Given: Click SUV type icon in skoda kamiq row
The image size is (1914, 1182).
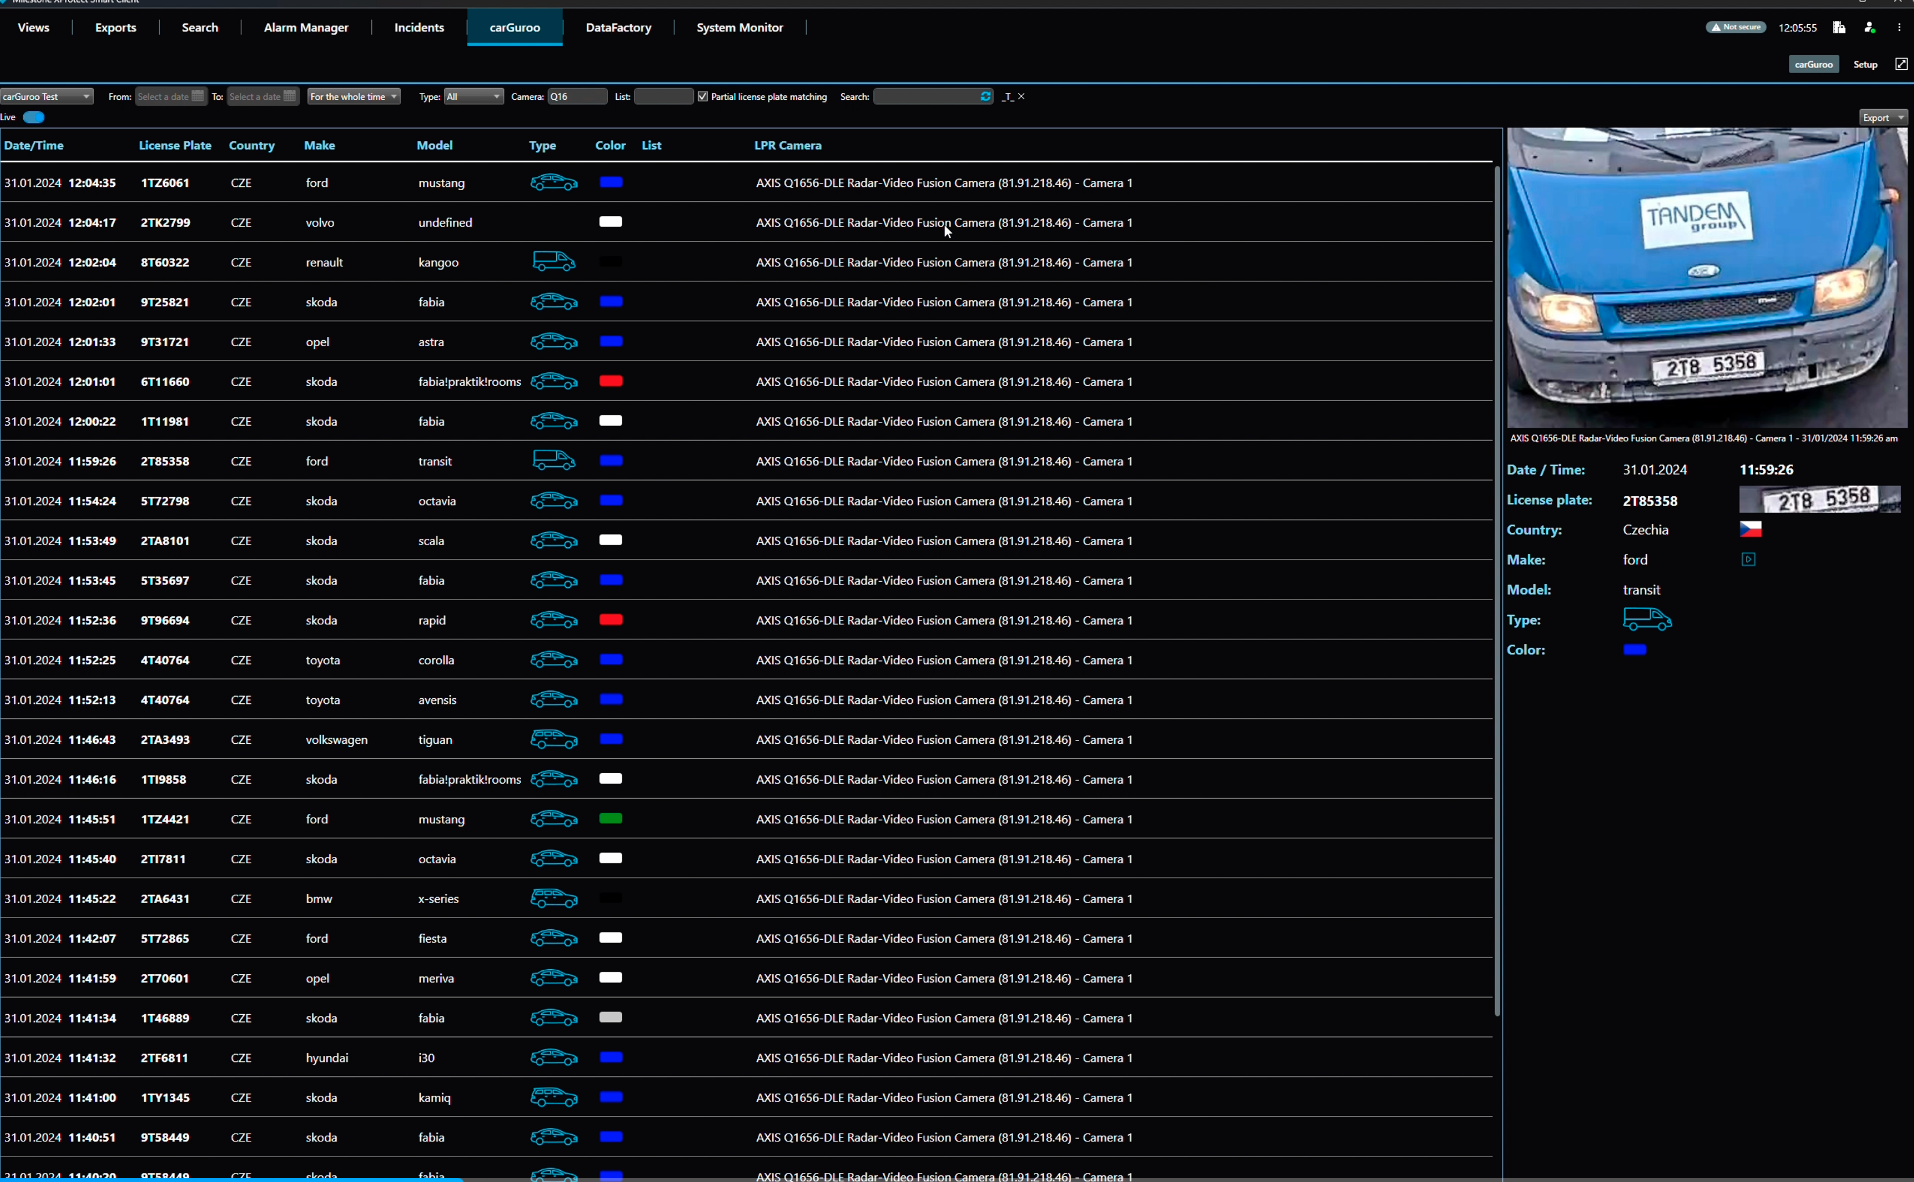Looking at the screenshot, I should [553, 1097].
